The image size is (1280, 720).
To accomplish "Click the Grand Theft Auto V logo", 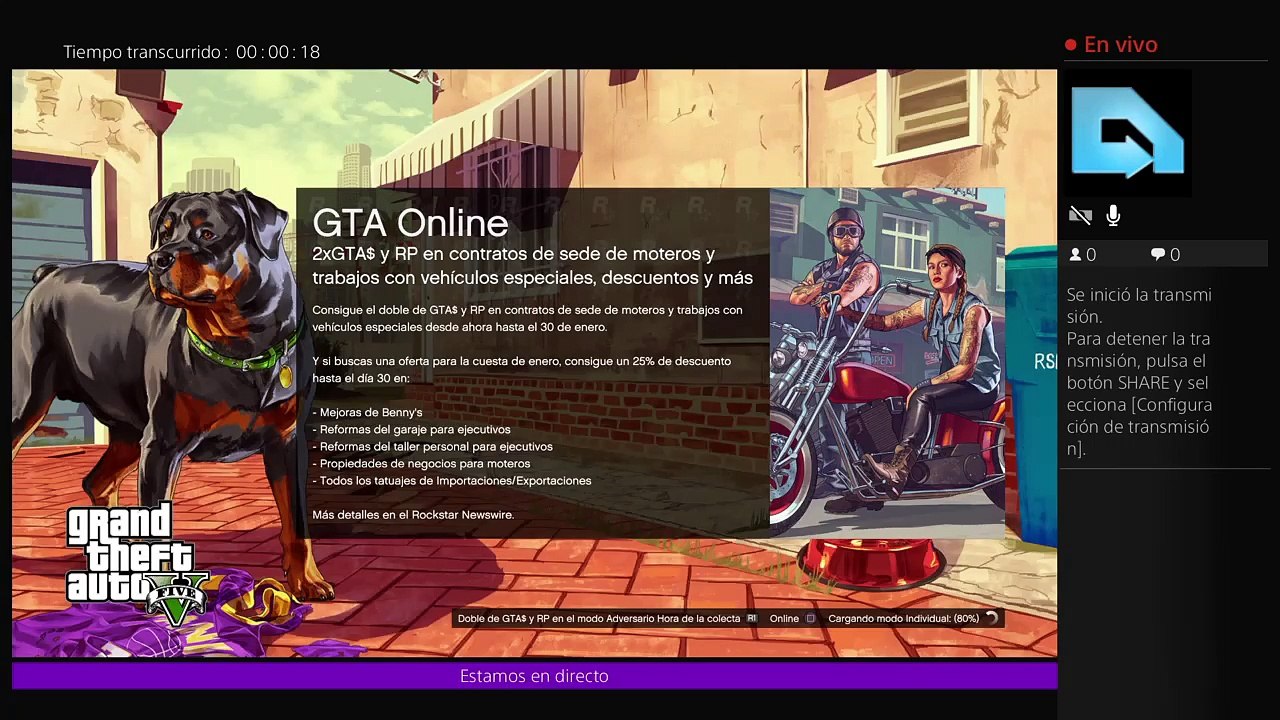I will 137,565.
